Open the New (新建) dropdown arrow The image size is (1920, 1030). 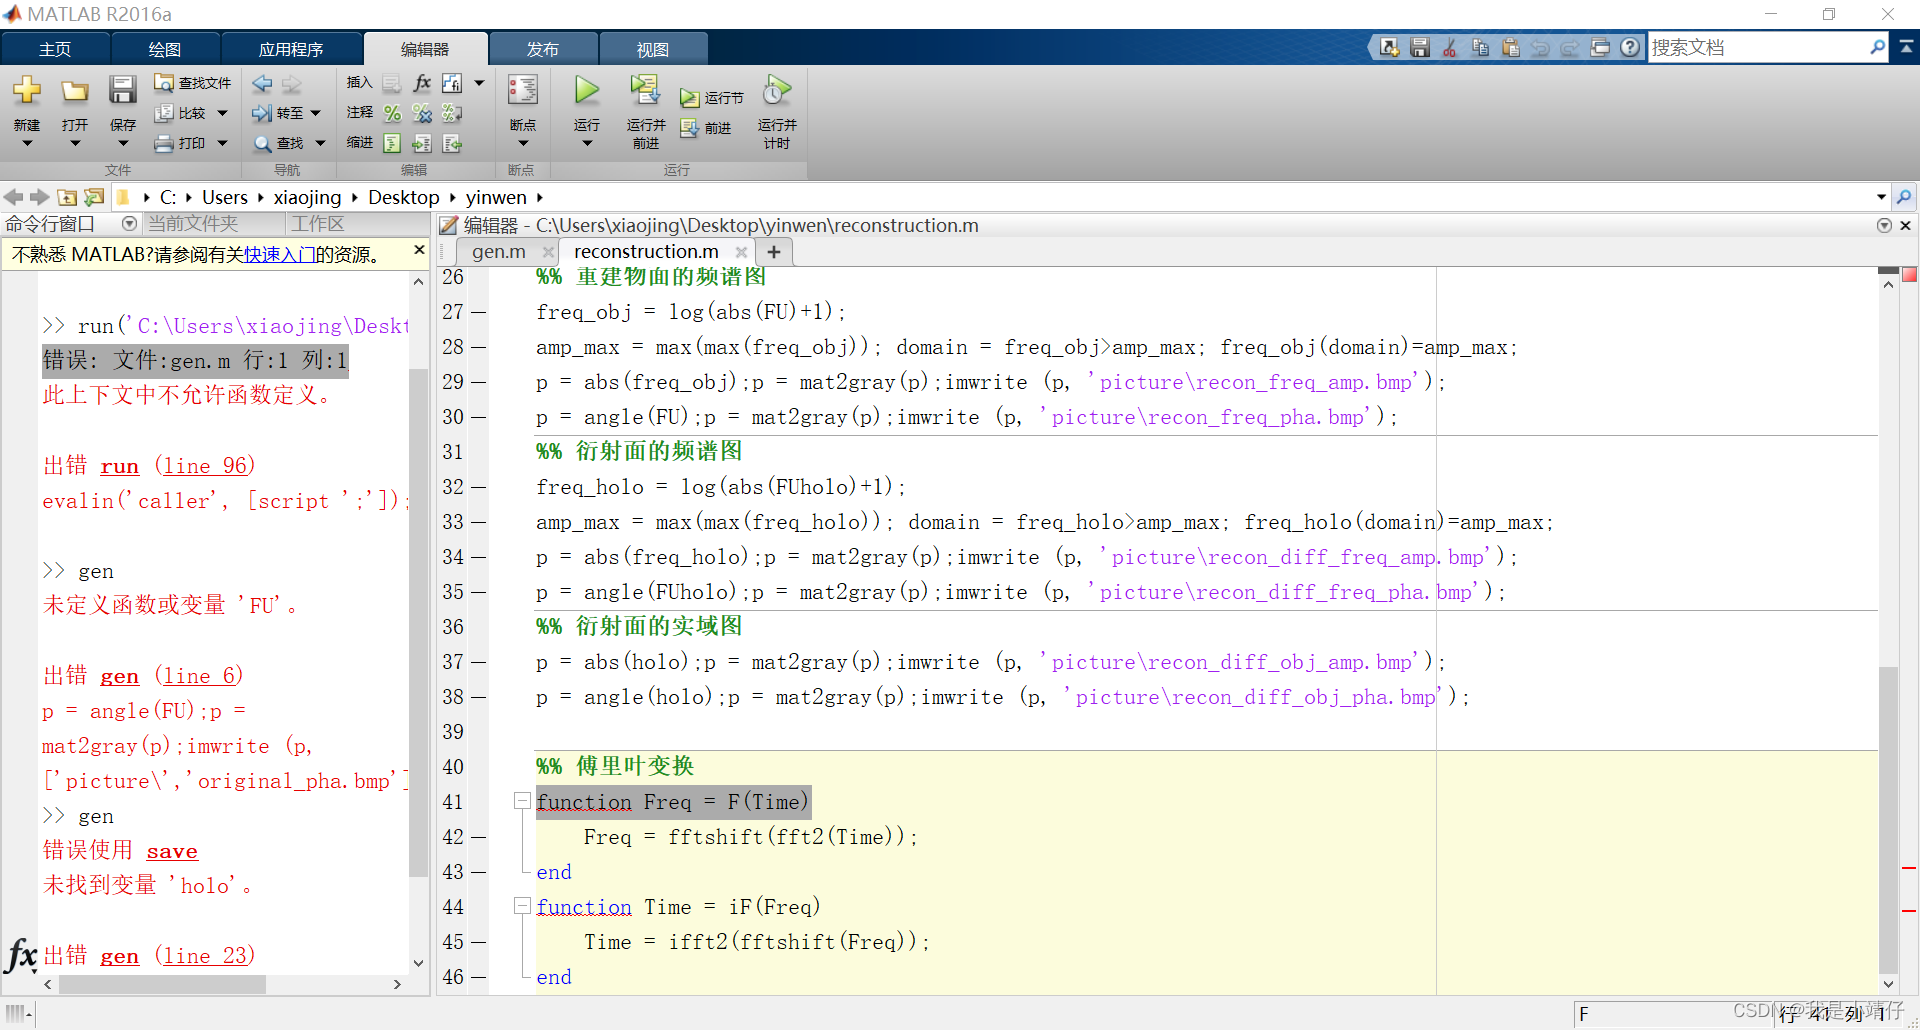(x=27, y=144)
